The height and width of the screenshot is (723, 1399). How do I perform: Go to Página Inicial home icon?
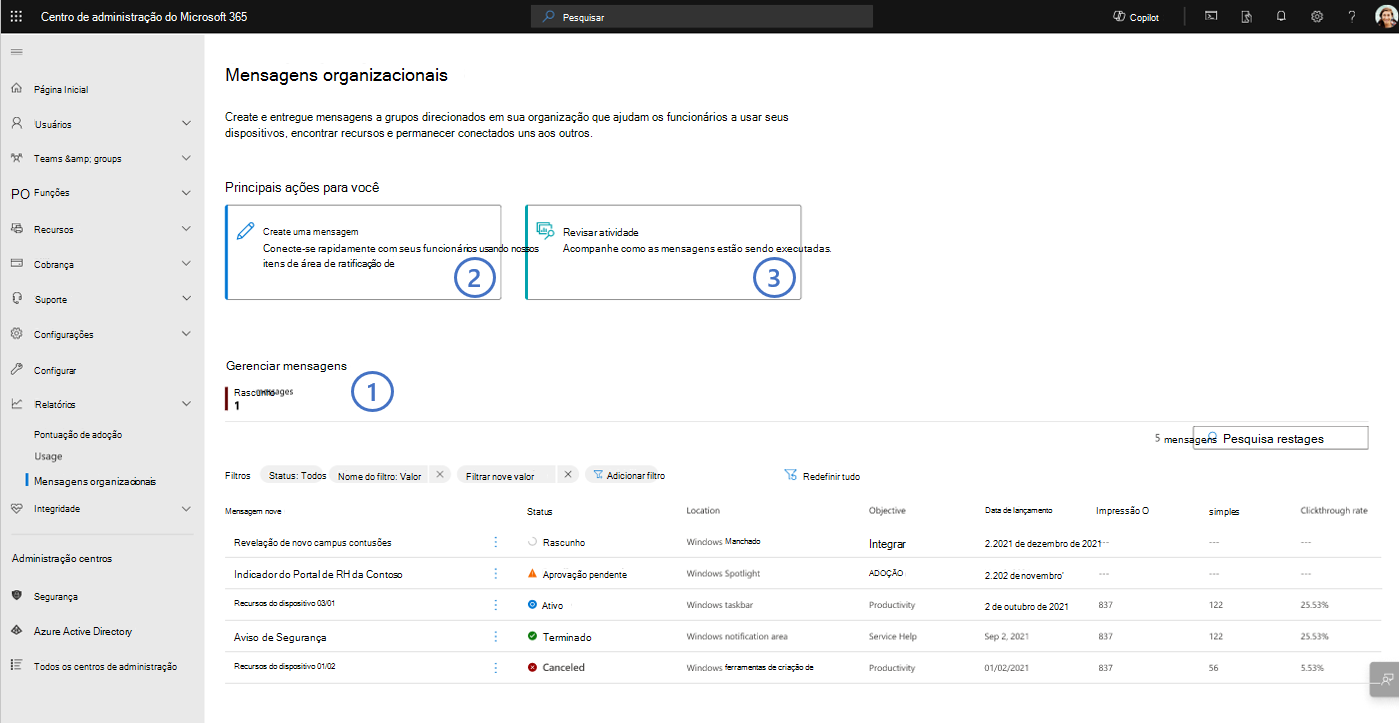click(x=16, y=89)
